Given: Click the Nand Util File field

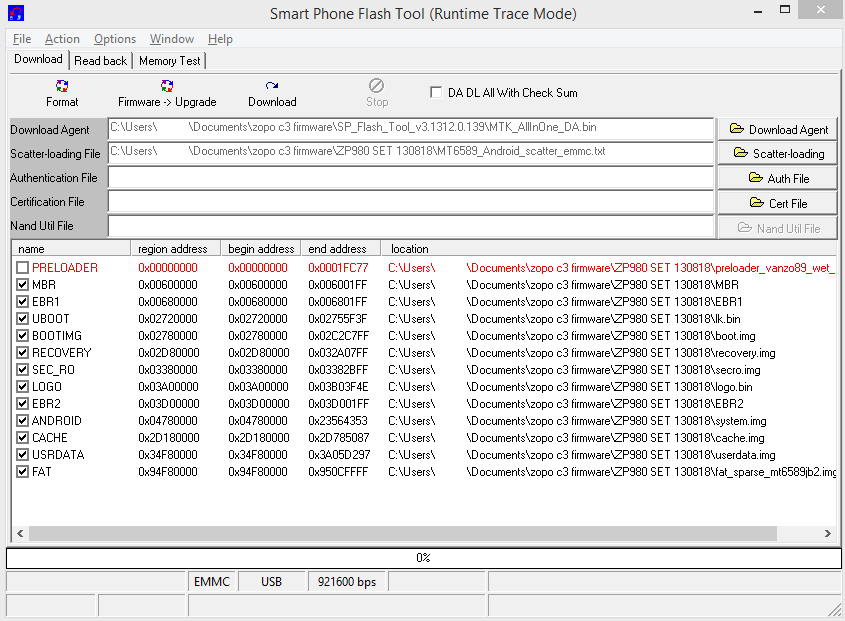Looking at the screenshot, I should pos(411,226).
